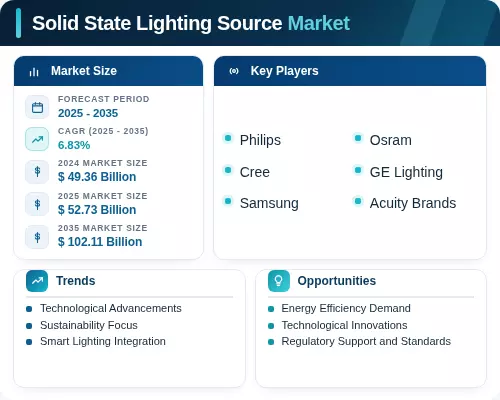Click the Solid State Lighting Source Market title

coord(191,23)
